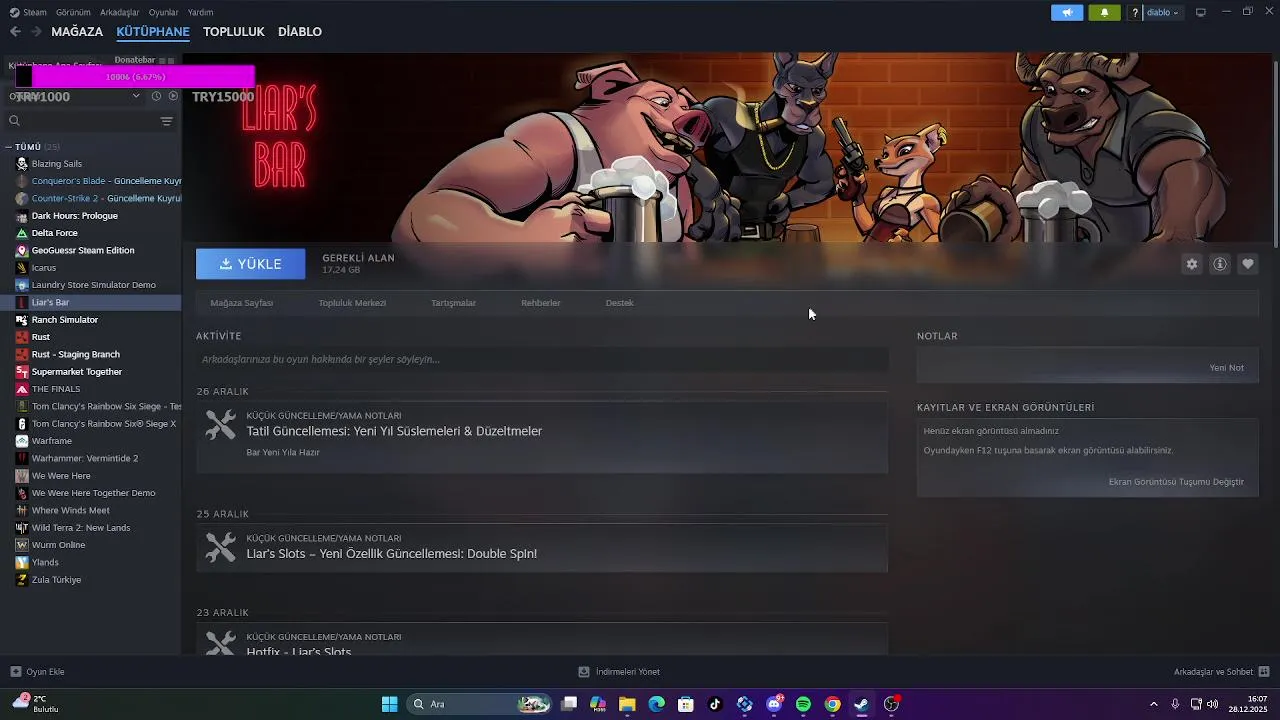Open the Arkadaşlar menu
This screenshot has width=1280, height=720.
(120, 12)
